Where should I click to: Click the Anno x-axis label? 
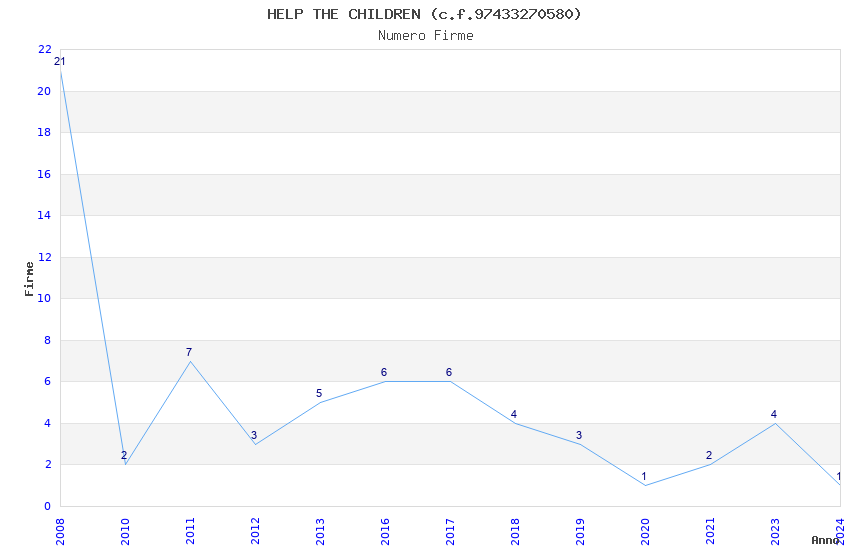(826, 540)
